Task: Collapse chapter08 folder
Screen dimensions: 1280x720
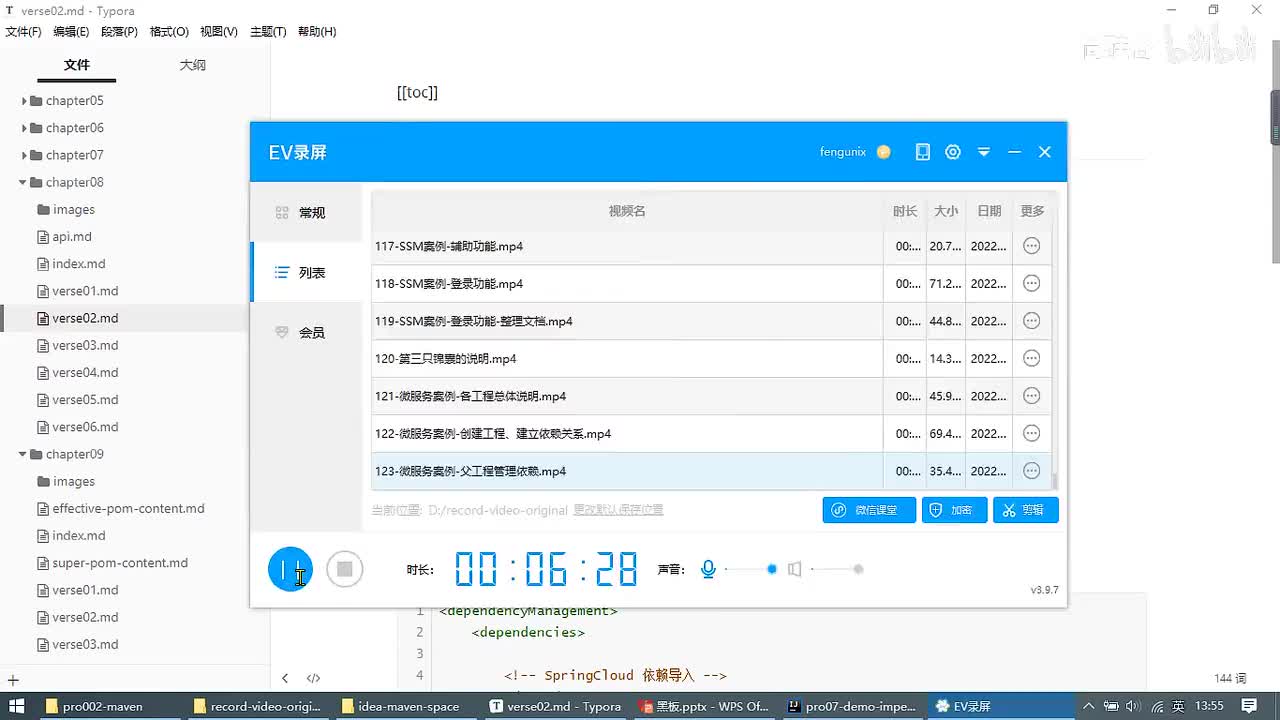Action: pyautogui.click(x=23, y=182)
